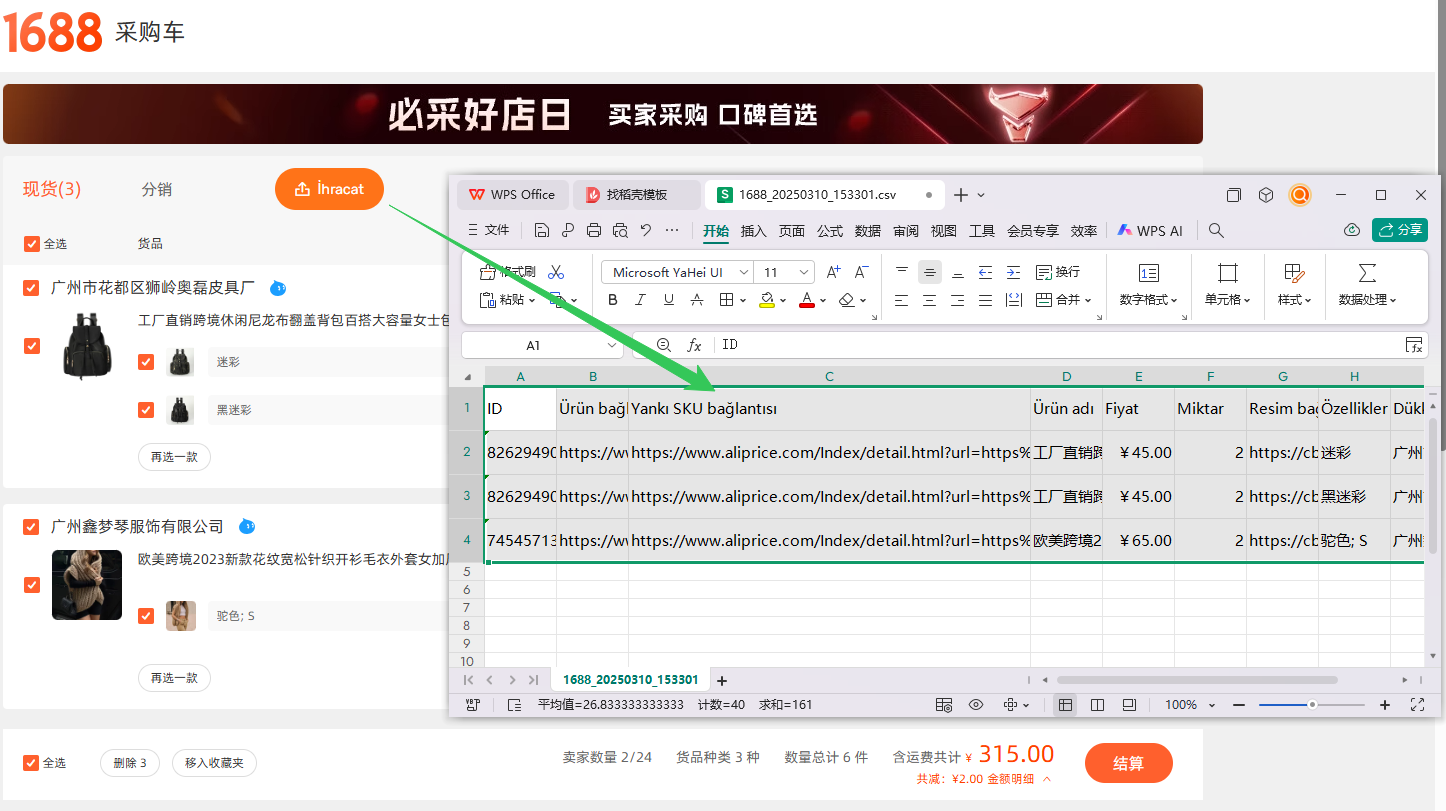Toggle checkbox for 广州鑫梦琴服饰有限公司 shop
The height and width of the screenshot is (811, 1446).
(x=32, y=527)
